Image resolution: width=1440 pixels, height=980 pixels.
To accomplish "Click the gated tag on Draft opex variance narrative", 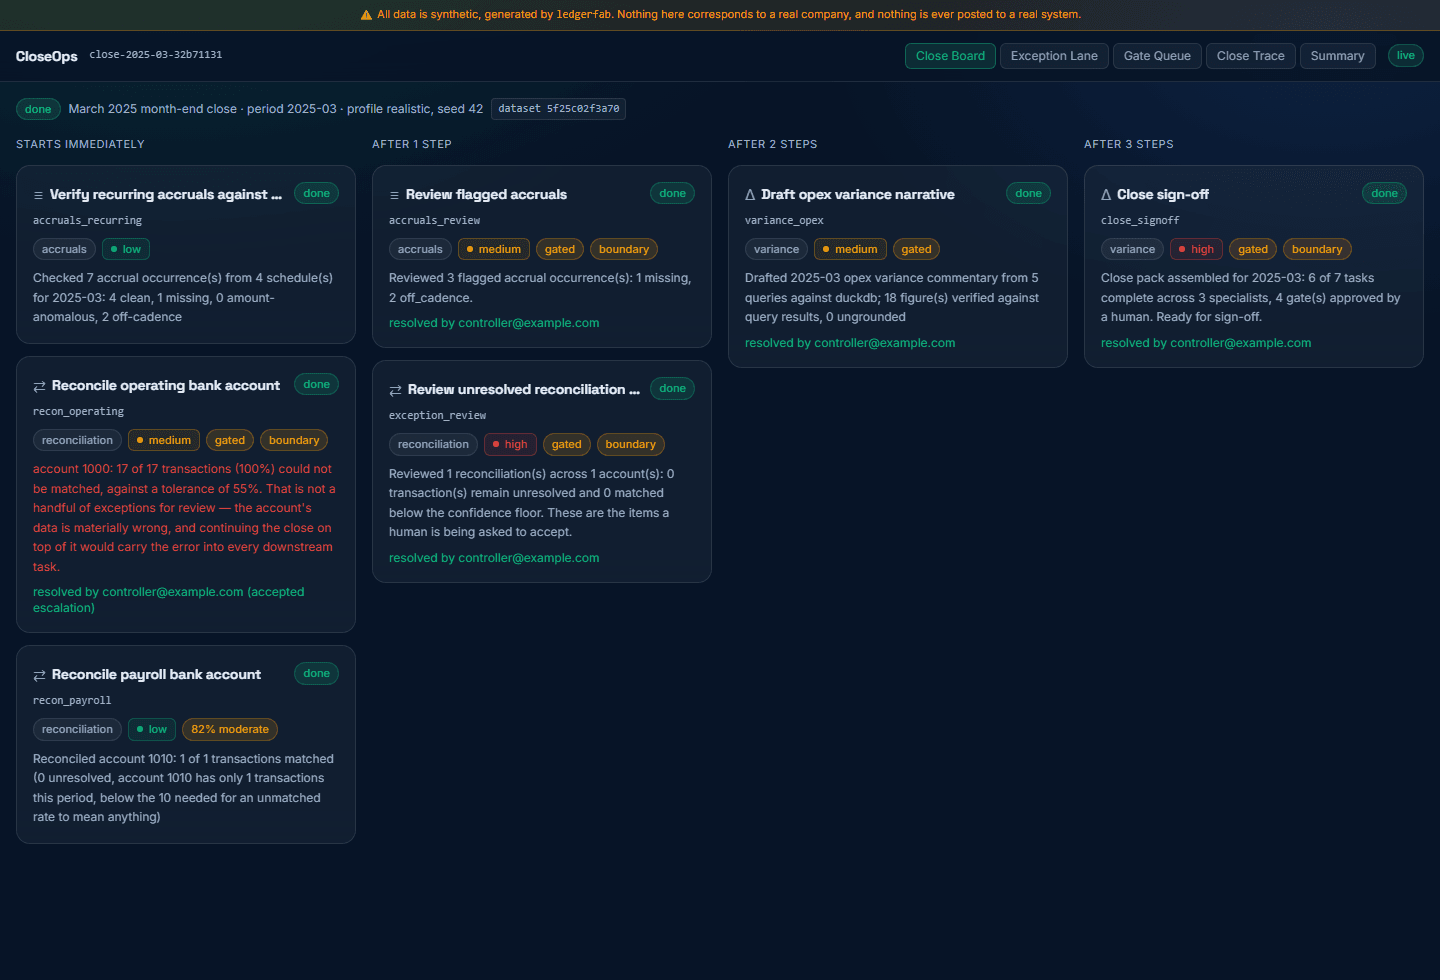I will click(916, 249).
